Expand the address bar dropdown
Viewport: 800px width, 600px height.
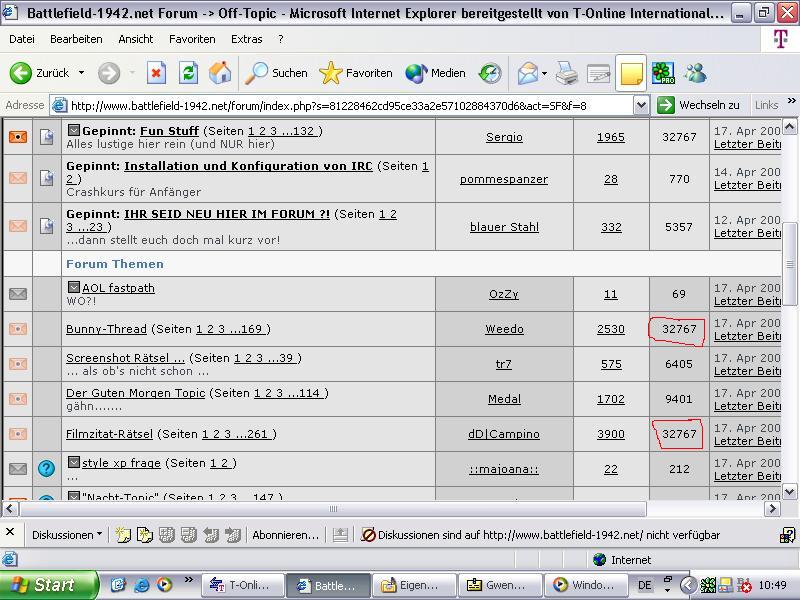pyautogui.click(x=641, y=106)
